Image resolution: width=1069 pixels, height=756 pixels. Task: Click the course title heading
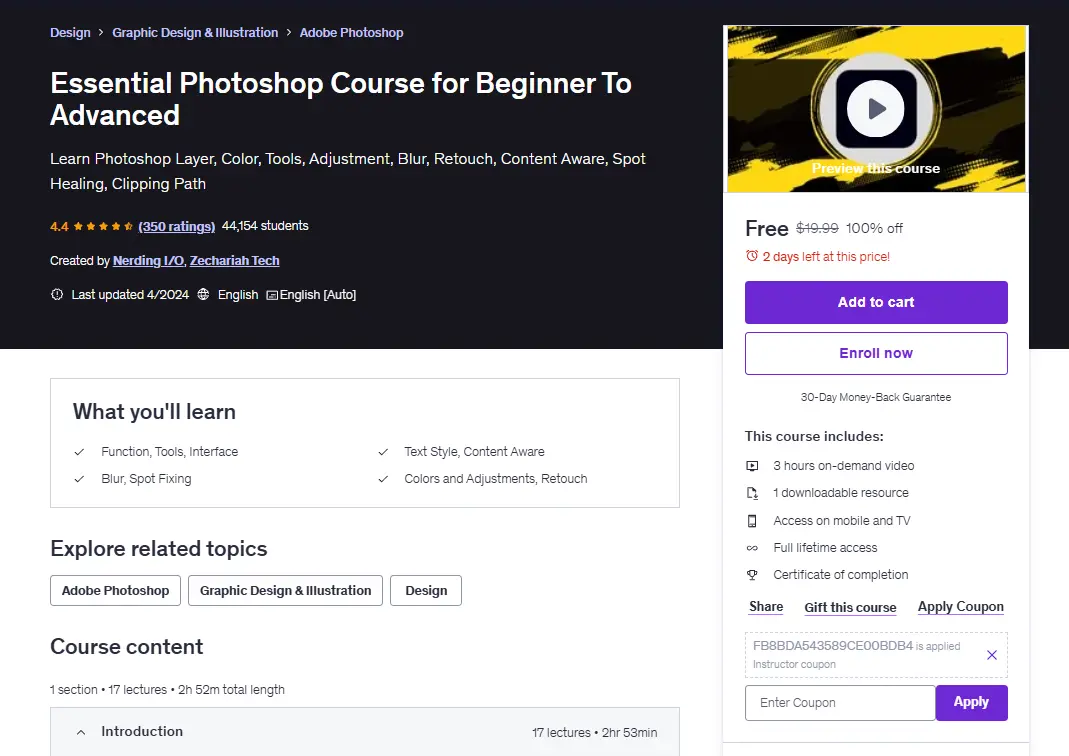341,99
